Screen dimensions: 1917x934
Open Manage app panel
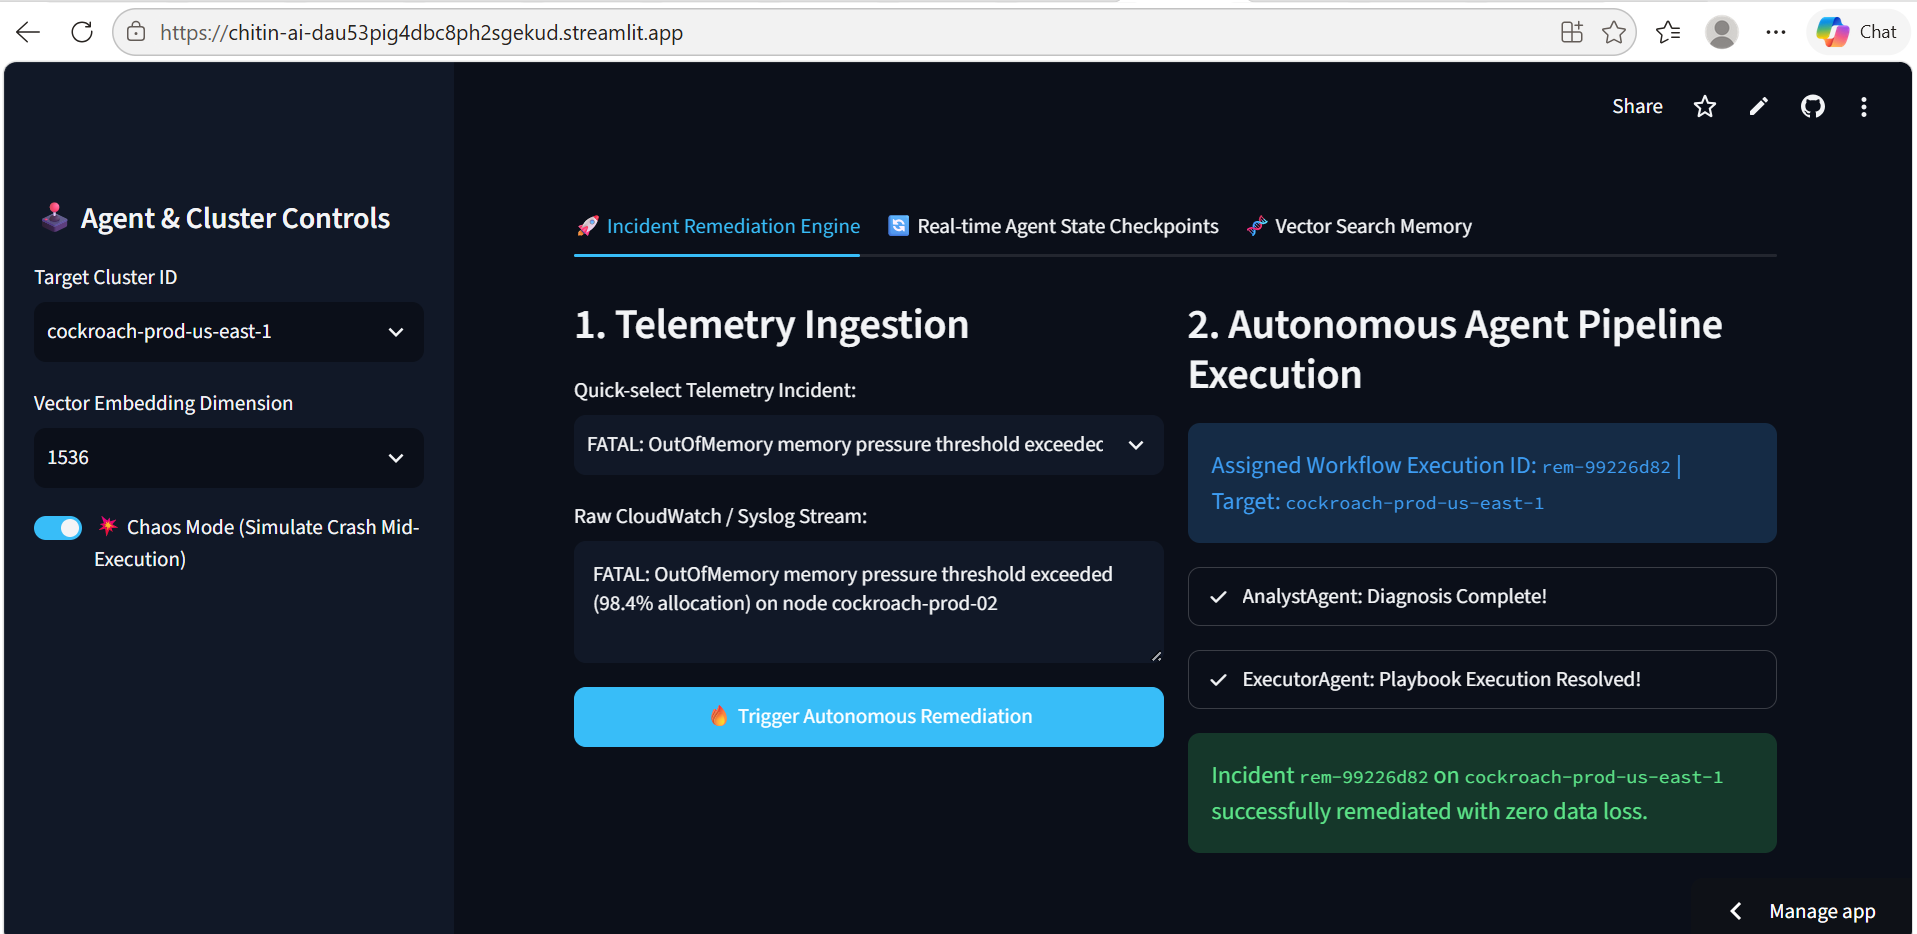point(1822,911)
